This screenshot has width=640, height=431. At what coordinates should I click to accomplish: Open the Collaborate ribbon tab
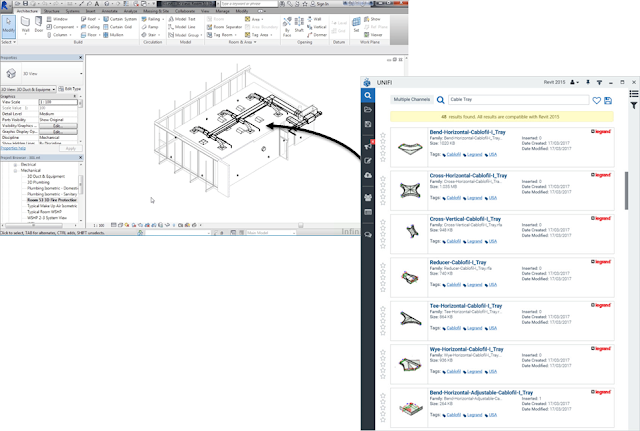click(x=185, y=11)
